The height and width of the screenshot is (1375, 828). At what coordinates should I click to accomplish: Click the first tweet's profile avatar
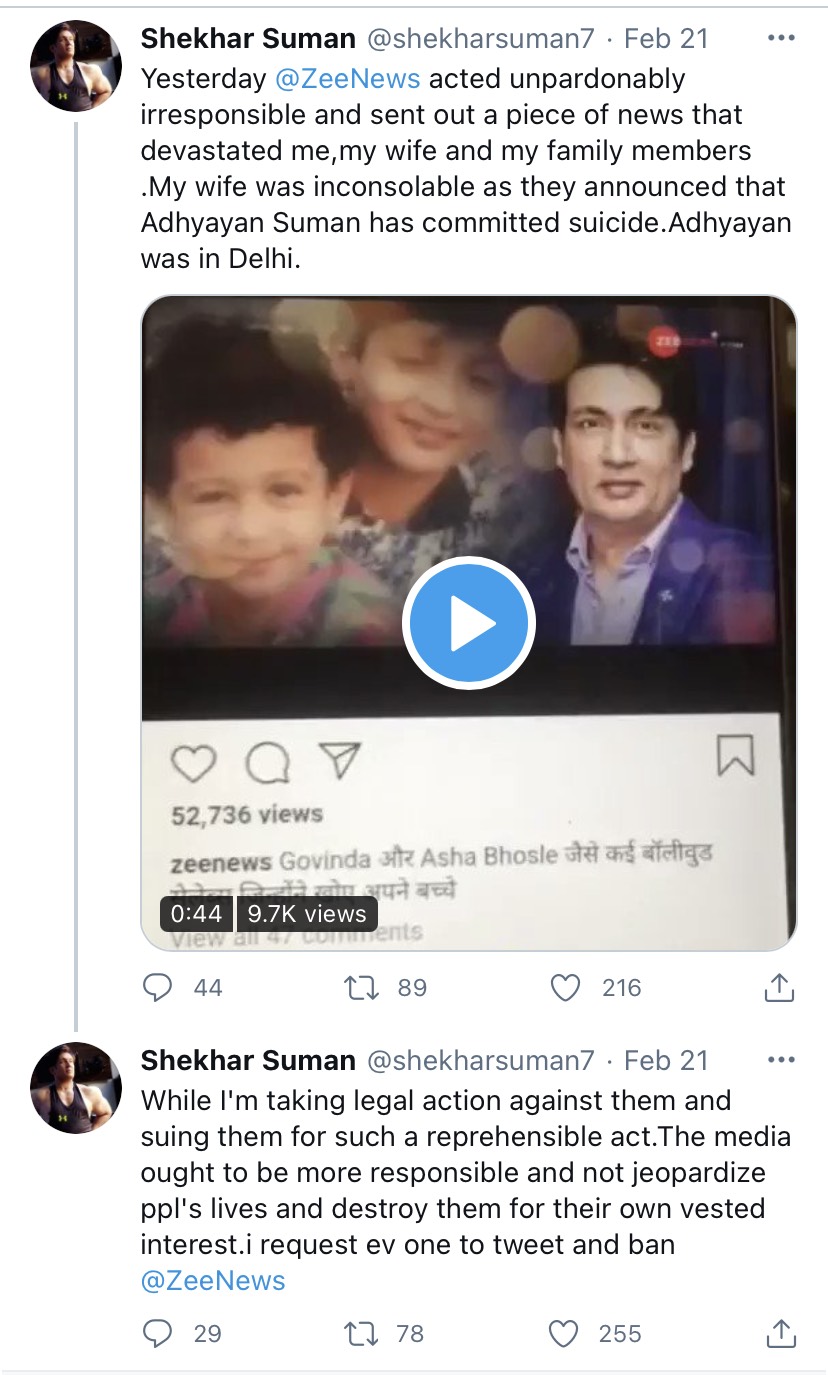click(76, 65)
